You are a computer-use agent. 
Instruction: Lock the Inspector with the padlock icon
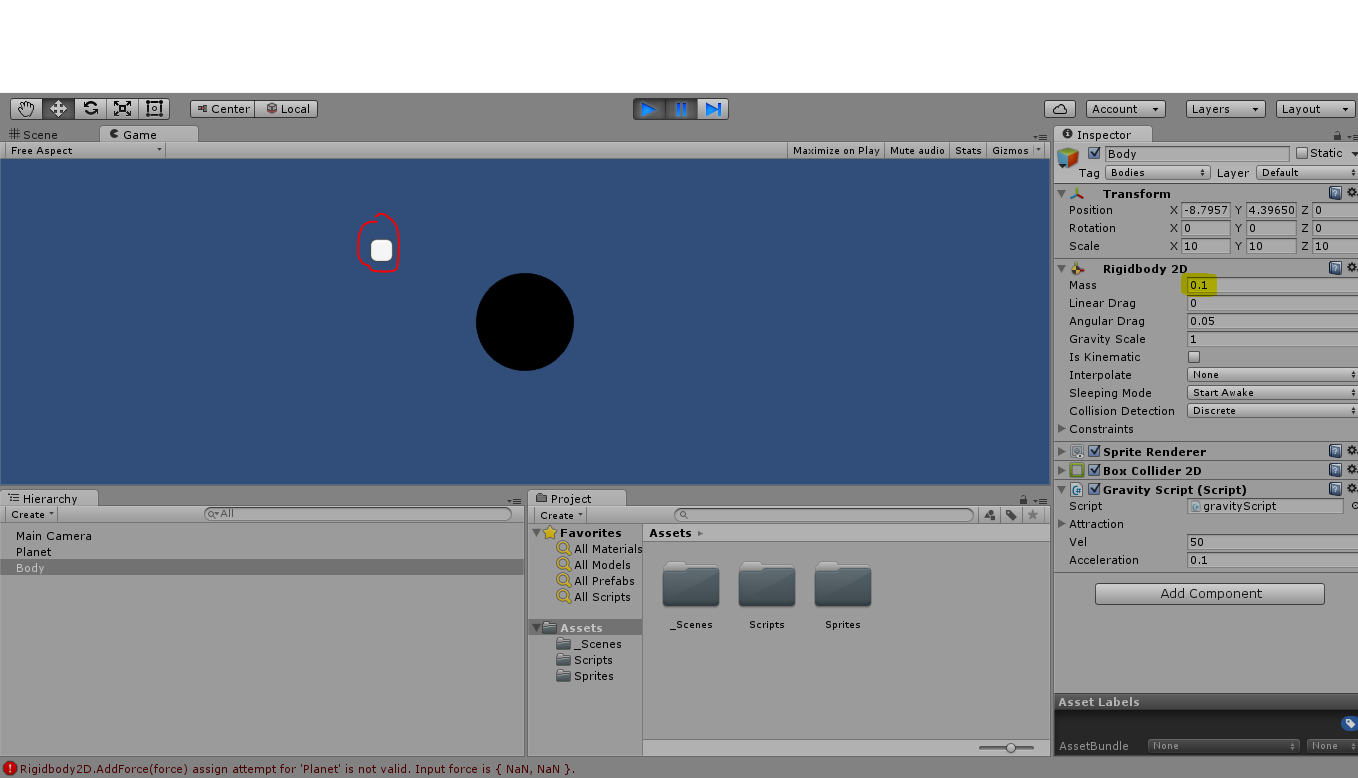tap(1337, 135)
